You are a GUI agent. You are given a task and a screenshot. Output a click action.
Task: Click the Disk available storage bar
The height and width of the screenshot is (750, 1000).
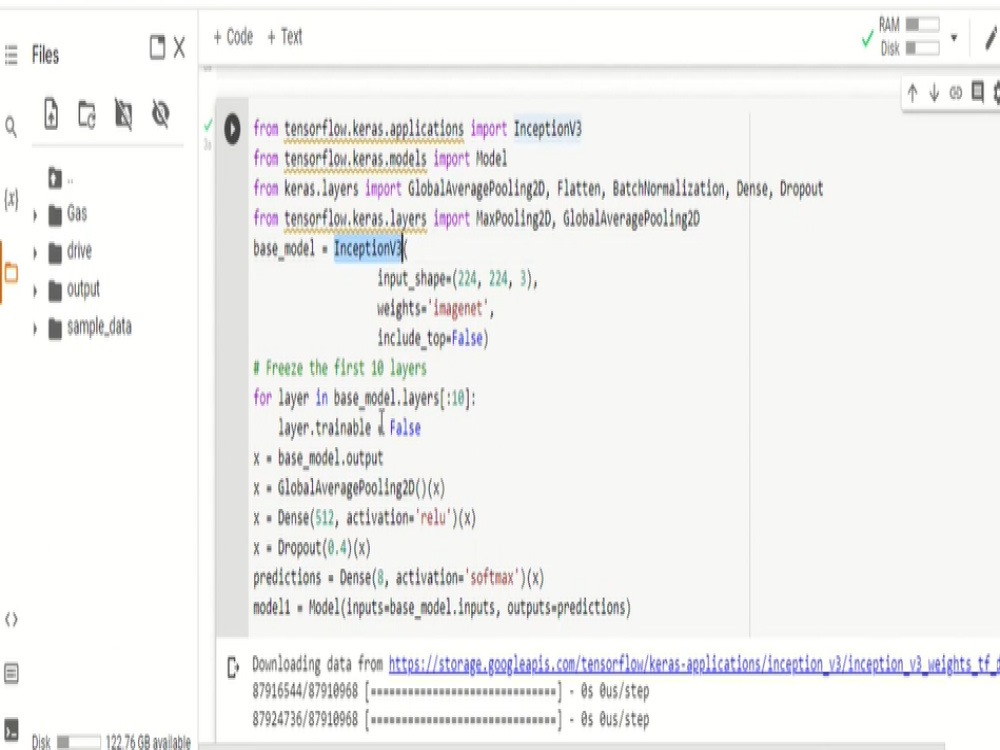78,742
